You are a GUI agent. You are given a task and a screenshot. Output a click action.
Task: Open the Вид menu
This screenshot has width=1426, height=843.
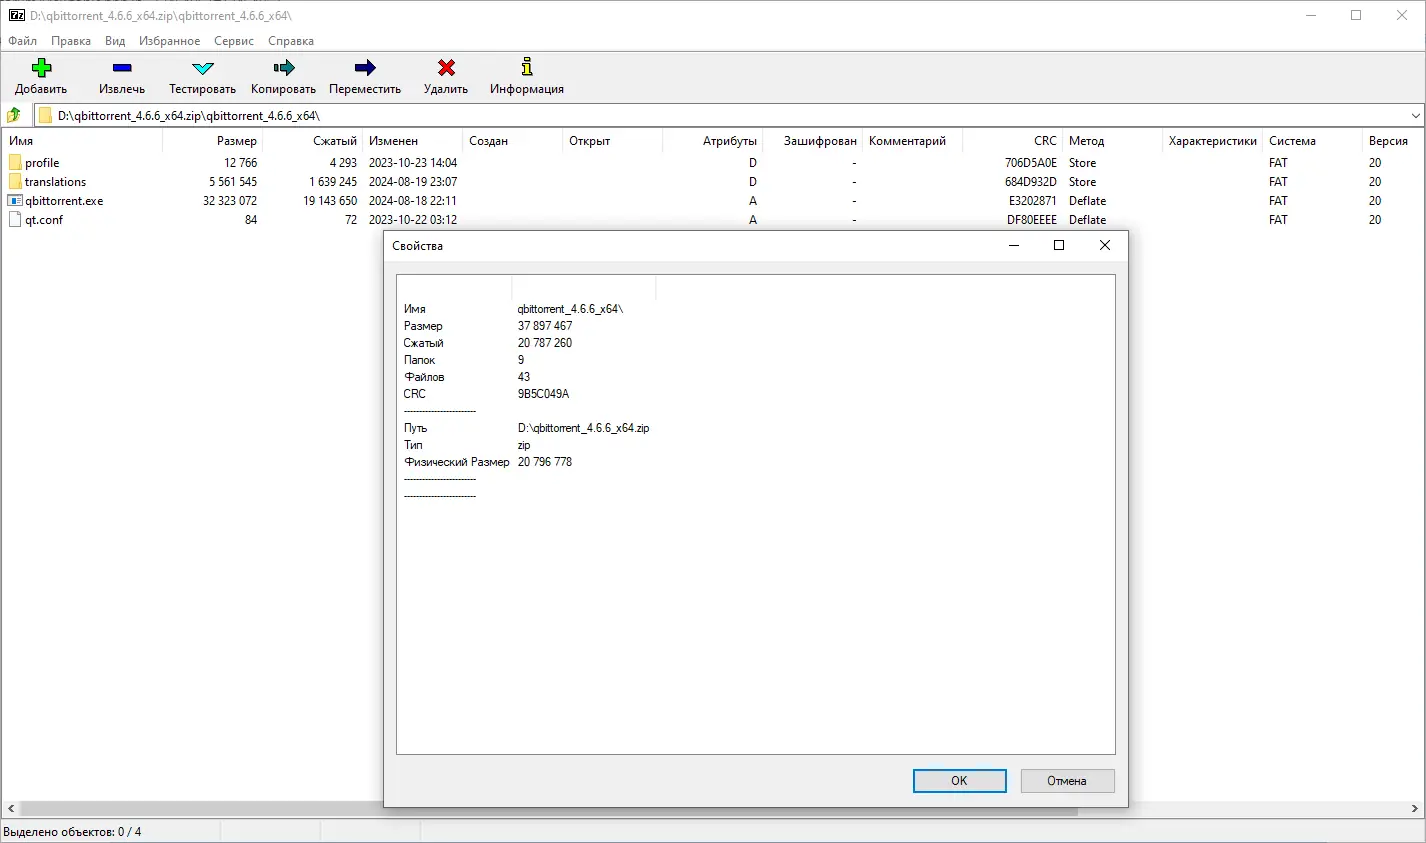point(114,41)
